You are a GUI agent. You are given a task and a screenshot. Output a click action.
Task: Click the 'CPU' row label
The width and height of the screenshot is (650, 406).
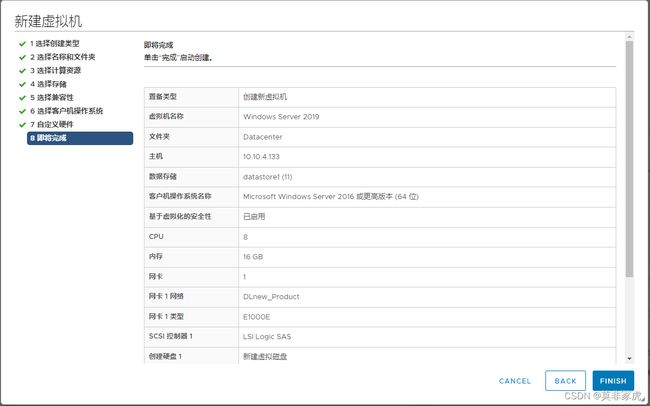coord(156,237)
